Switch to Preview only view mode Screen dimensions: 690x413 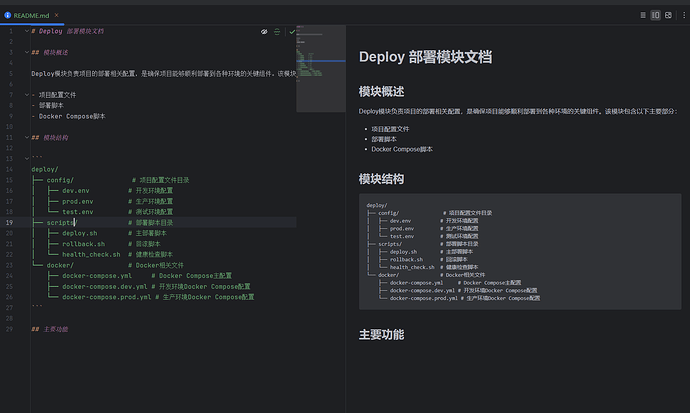tap(668, 15)
